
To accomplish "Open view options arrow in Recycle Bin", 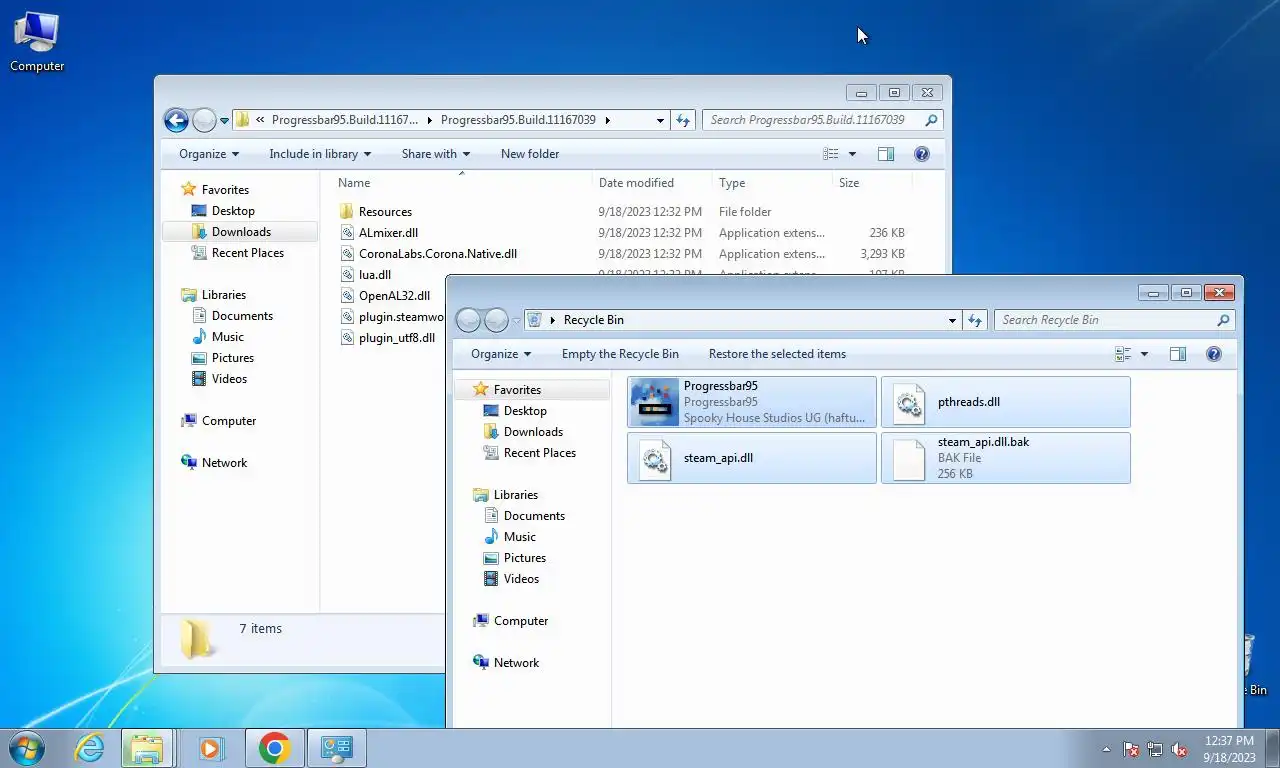I will click(1144, 354).
